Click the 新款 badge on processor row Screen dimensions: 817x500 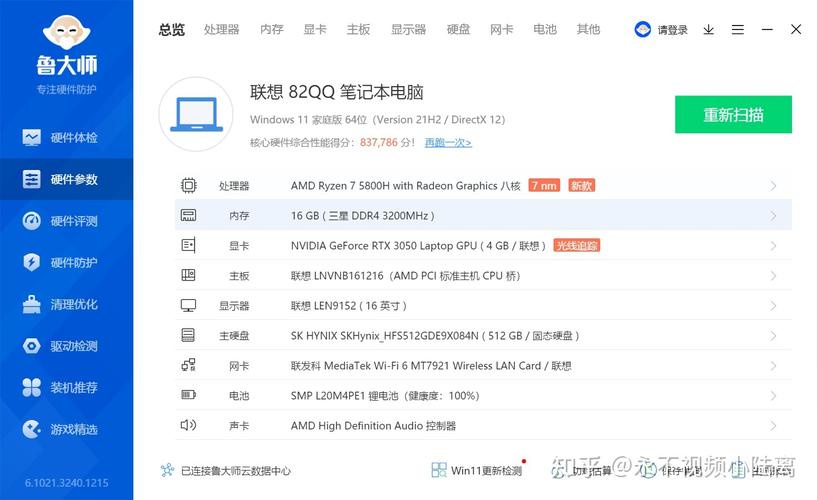tap(581, 185)
